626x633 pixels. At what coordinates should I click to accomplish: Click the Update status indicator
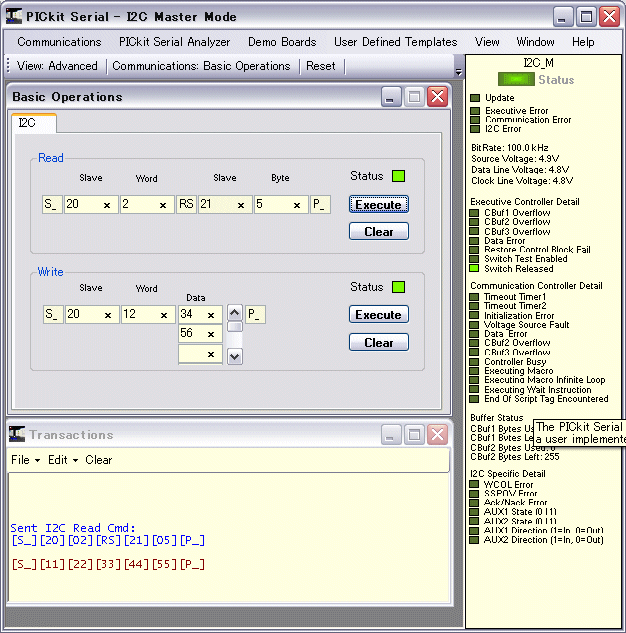pyautogui.click(x=475, y=98)
